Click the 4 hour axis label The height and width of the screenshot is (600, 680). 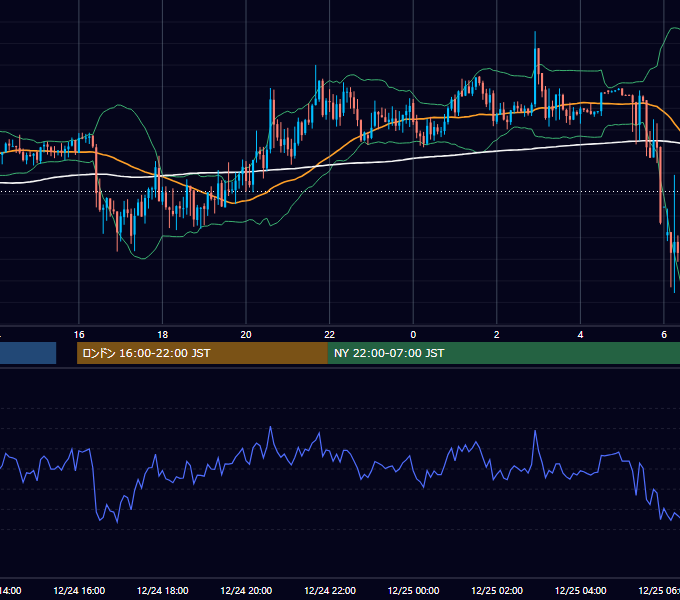580,335
